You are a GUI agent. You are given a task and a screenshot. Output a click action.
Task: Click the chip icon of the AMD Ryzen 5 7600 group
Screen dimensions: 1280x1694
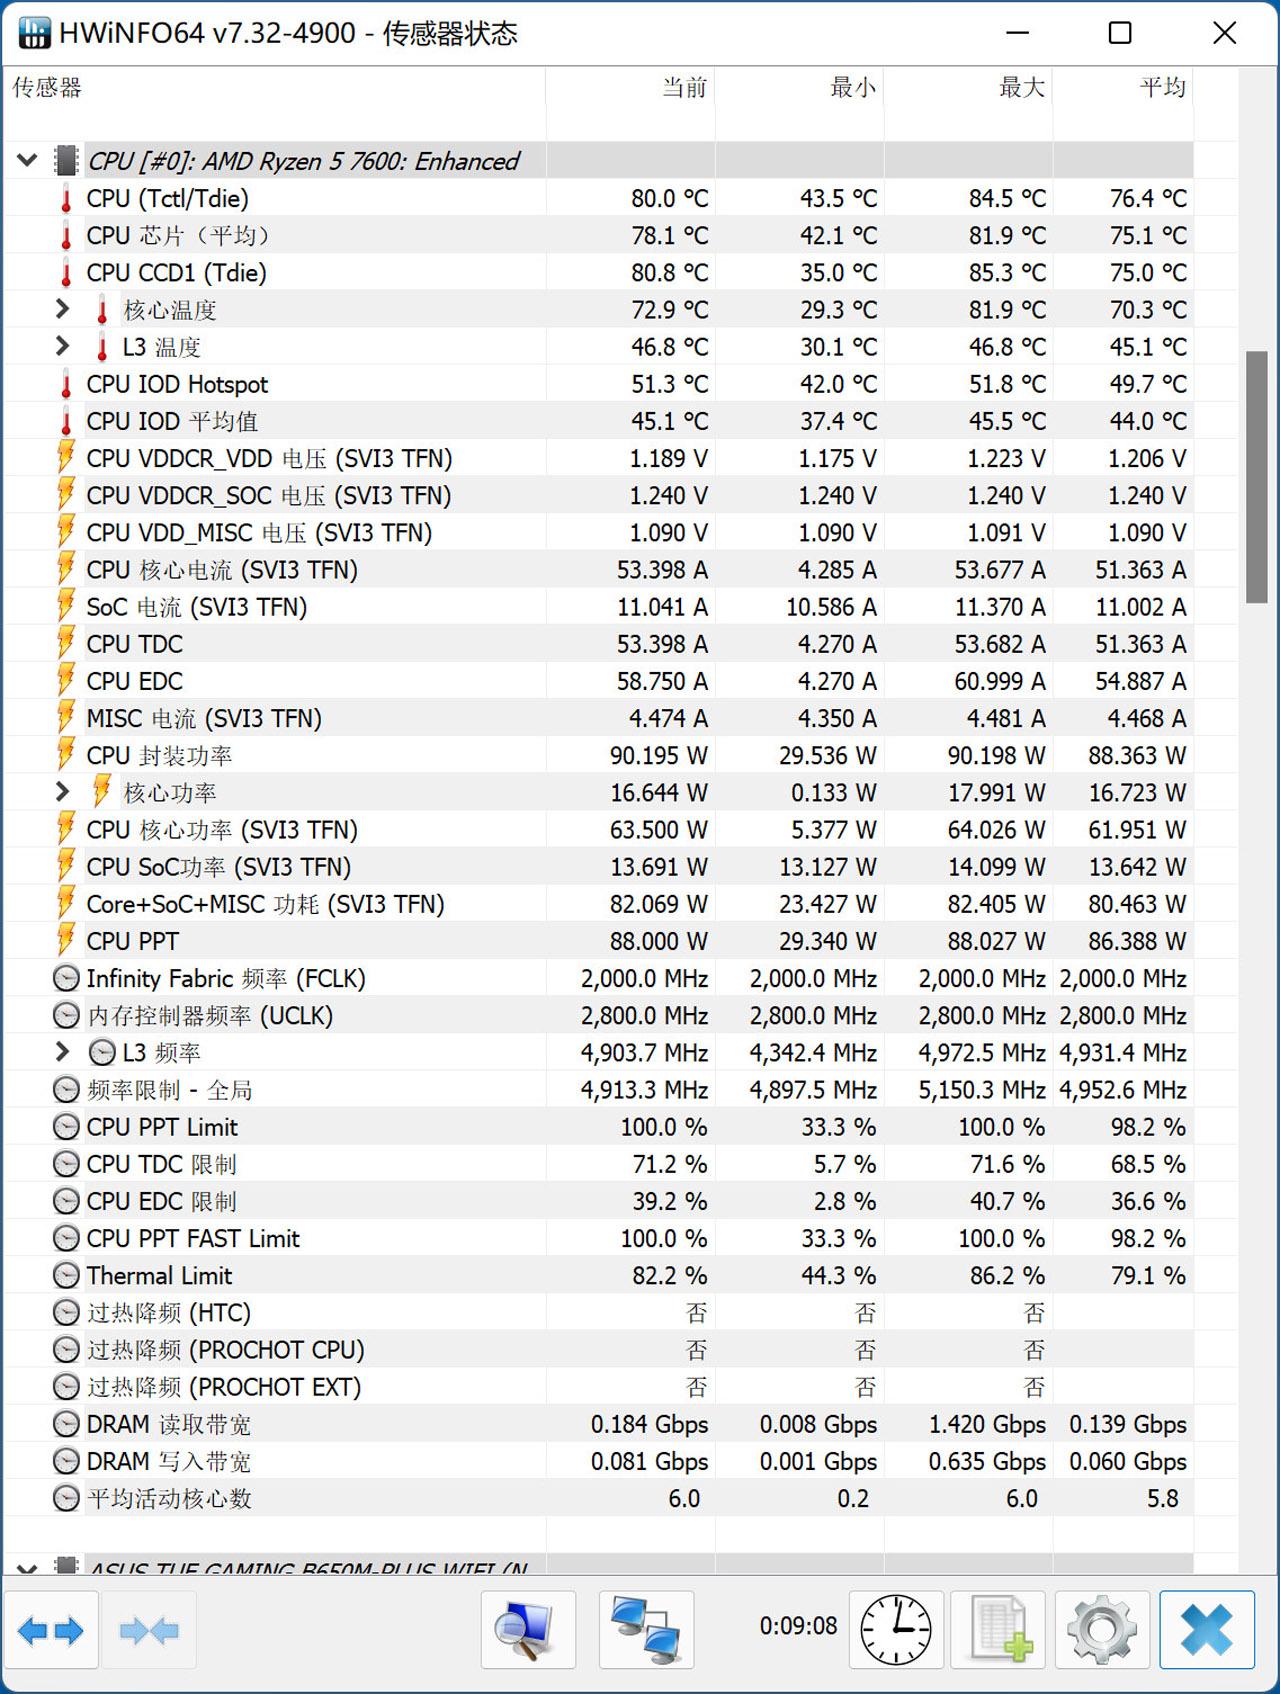pyautogui.click(x=66, y=161)
